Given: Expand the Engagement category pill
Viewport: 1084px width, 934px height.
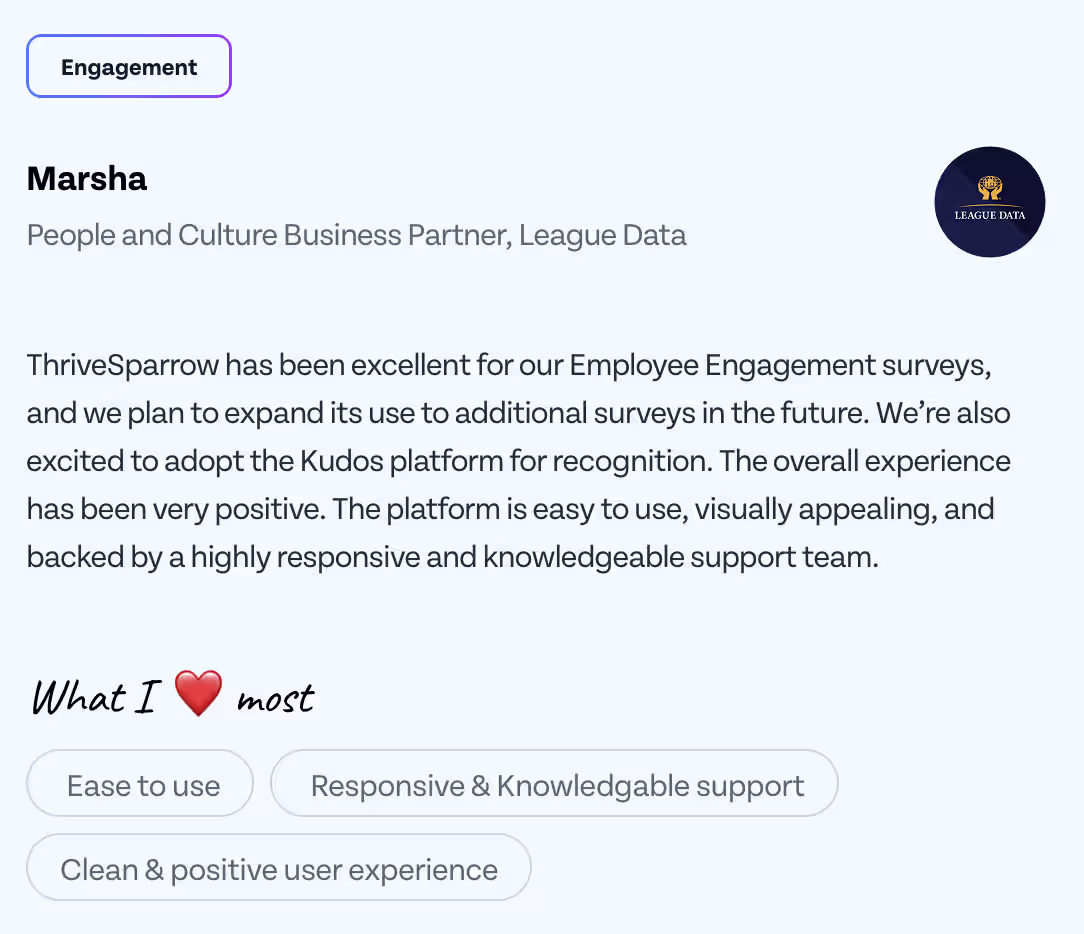Looking at the screenshot, I should [128, 66].
